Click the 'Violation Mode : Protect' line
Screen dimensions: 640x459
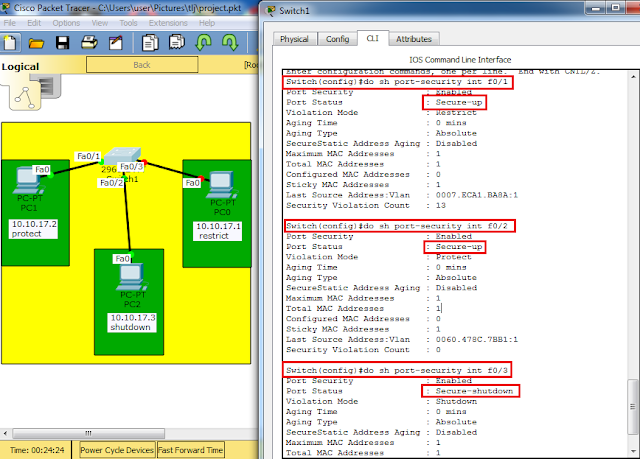[379, 257]
